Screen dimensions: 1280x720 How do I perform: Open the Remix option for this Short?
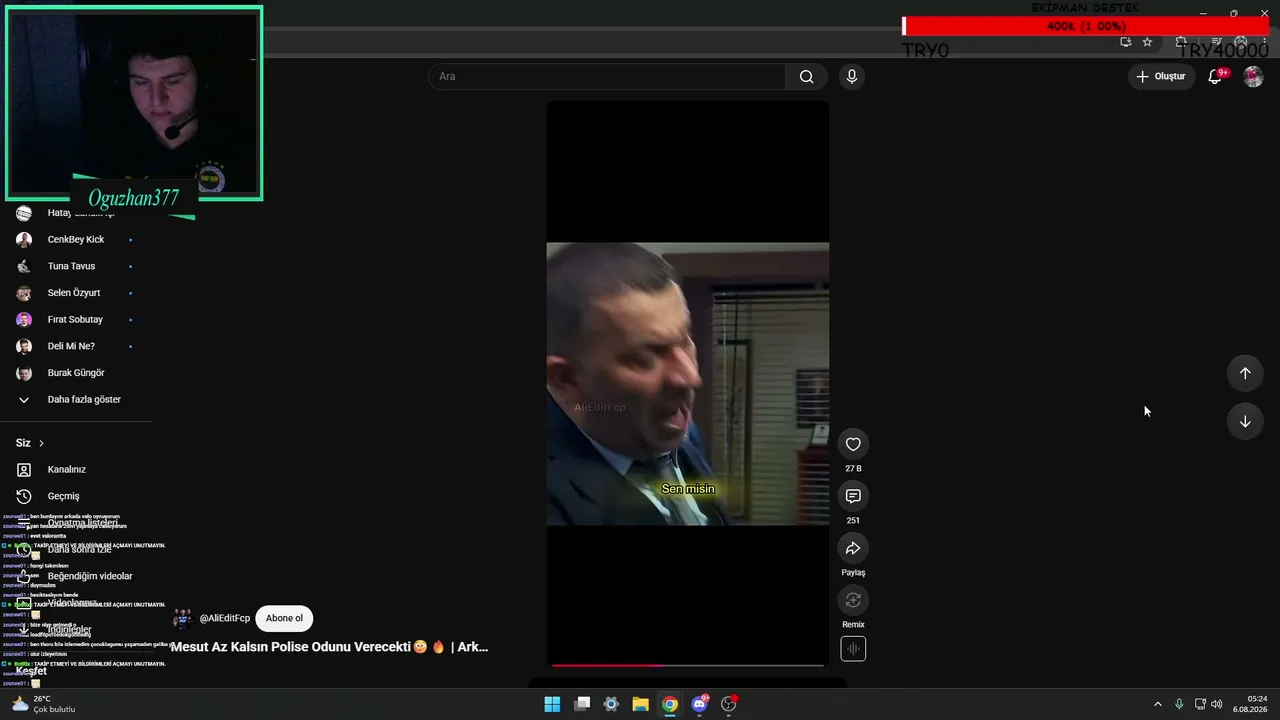coord(853,600)
